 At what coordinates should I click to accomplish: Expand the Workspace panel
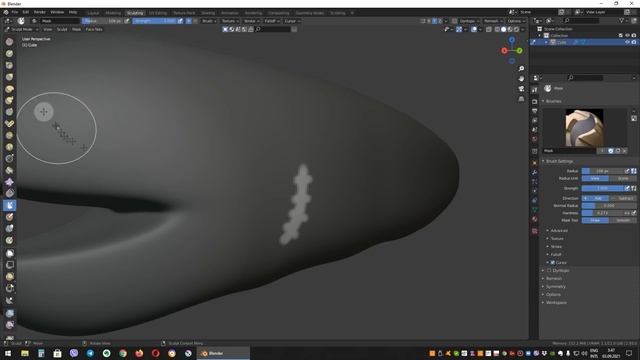(556, 302)
